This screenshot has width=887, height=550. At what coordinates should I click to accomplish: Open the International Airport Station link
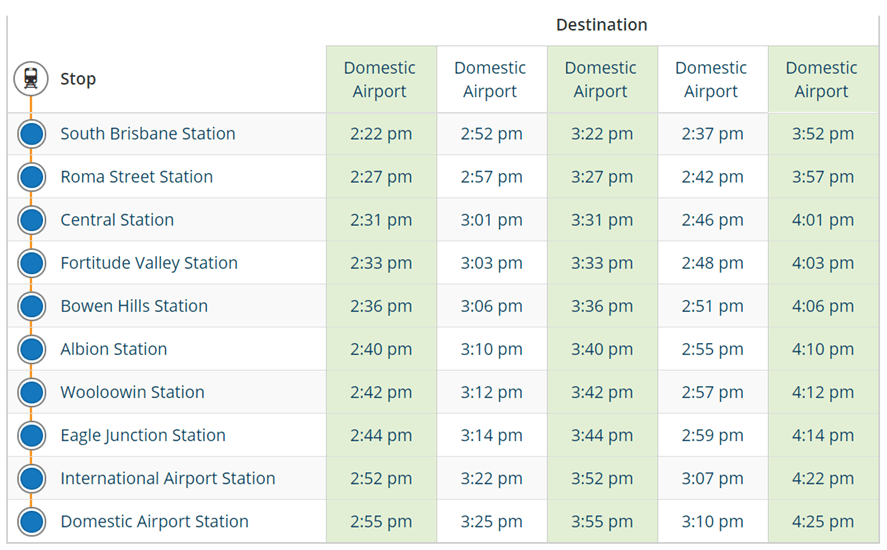(168, 478)
